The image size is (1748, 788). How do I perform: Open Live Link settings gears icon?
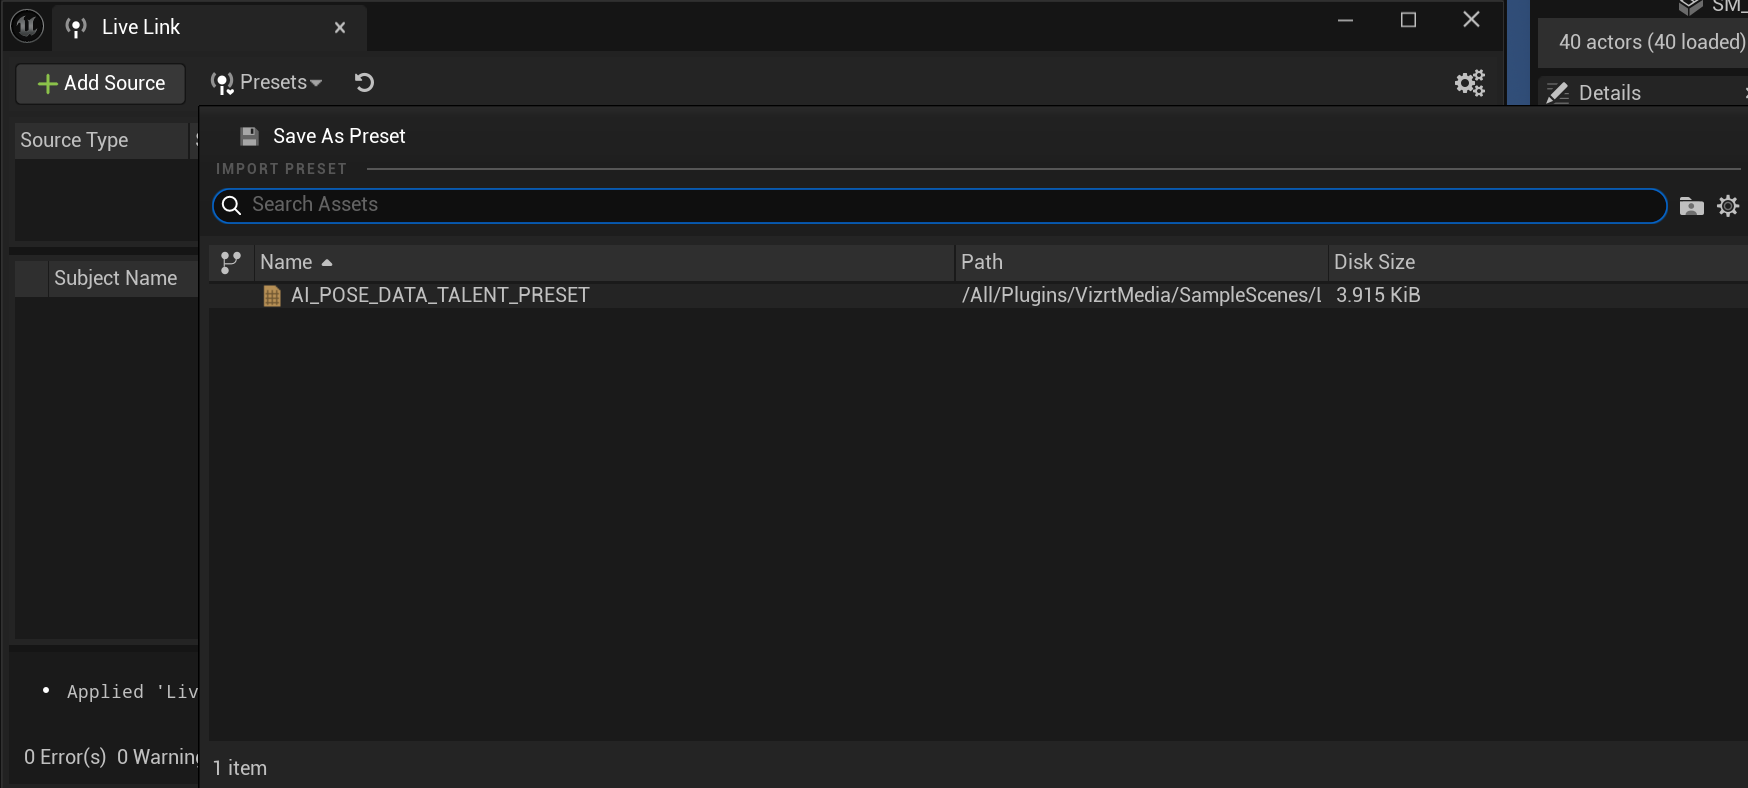coord(1469,83)
